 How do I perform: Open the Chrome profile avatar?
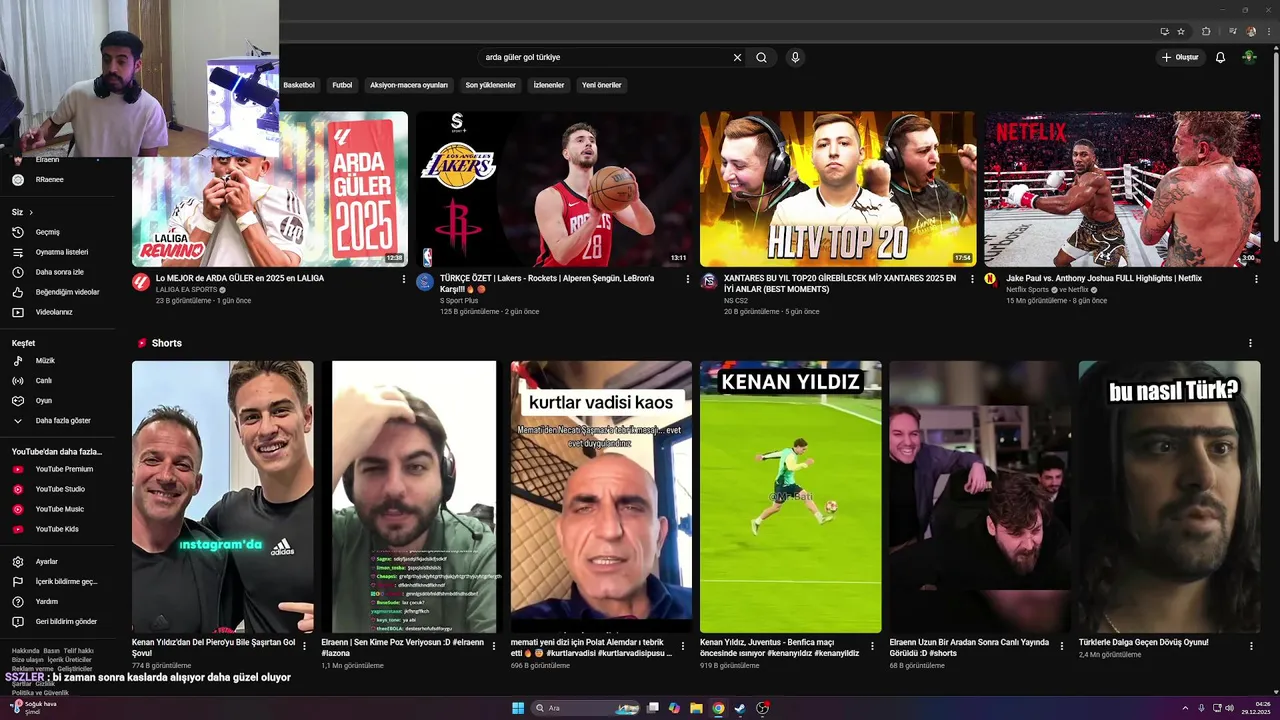pyautogui.click(x=1251, y=31)
